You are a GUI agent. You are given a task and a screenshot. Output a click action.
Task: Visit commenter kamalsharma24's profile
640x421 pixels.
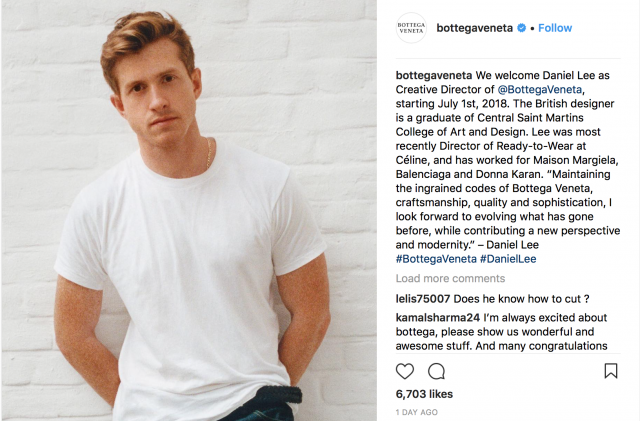pyautogui.click(x=439, y=318)
